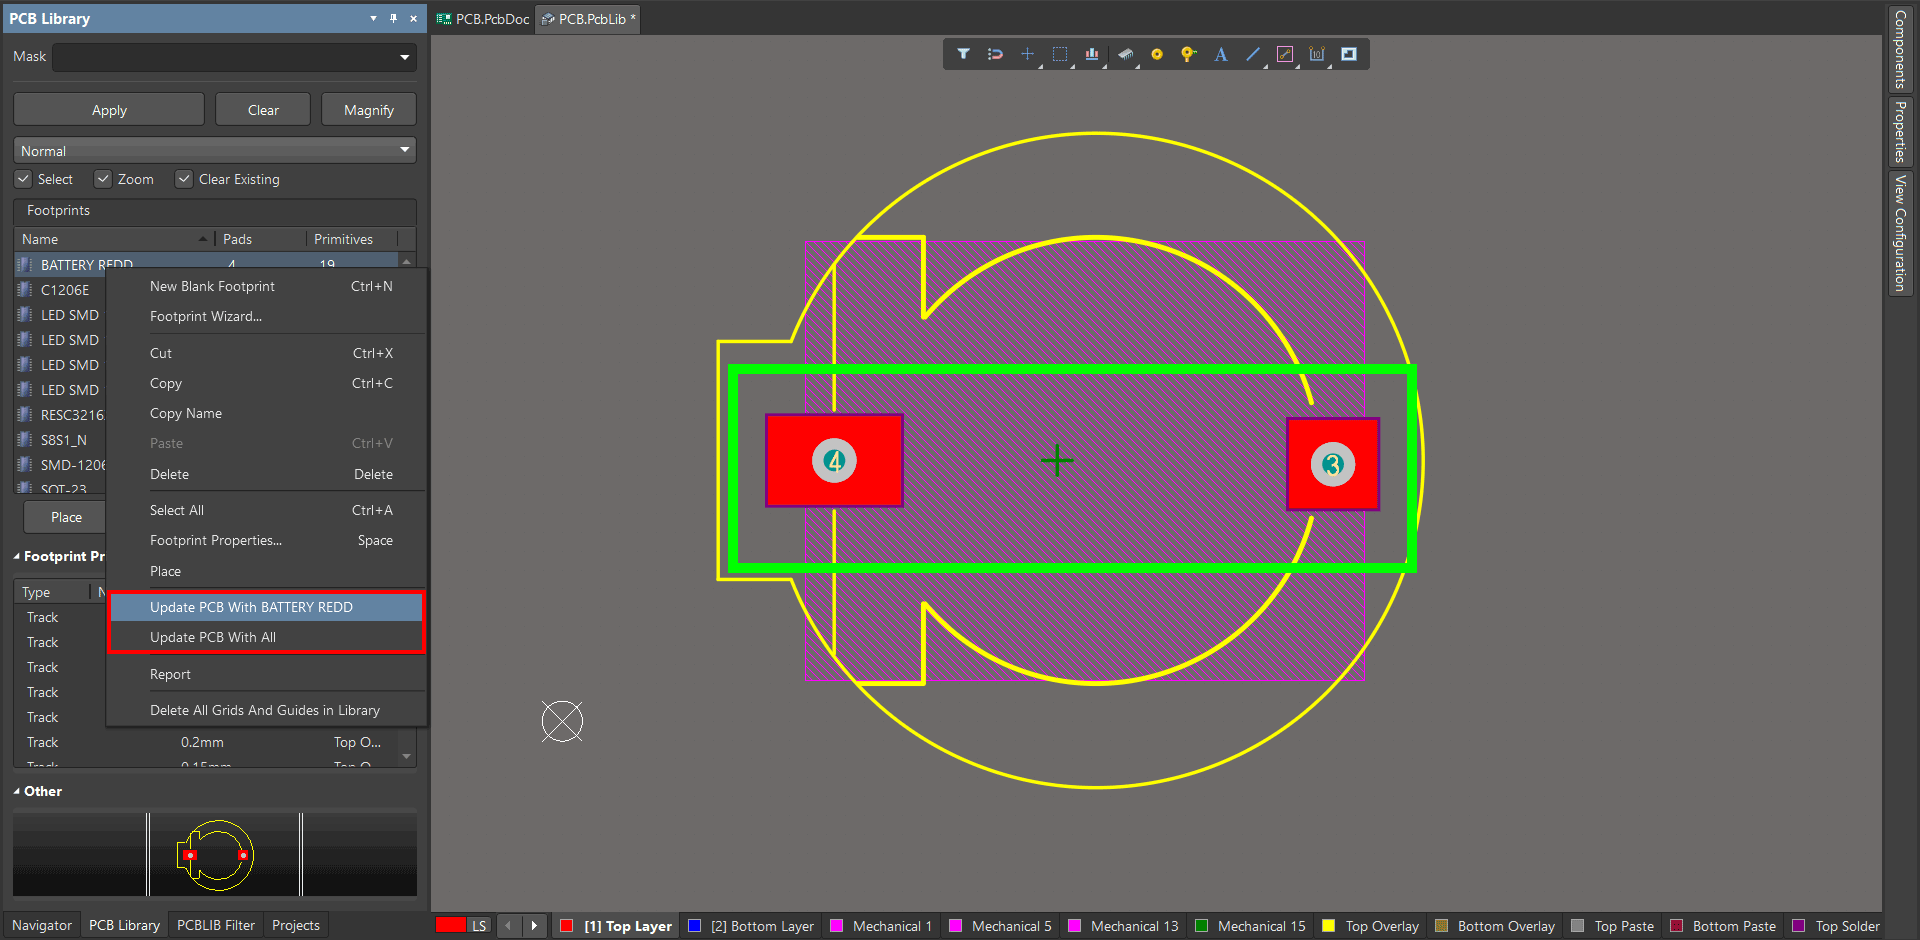Open the snap options magnet icon
The width and height of the screenshot is (1920, 940).
[995, 54]
